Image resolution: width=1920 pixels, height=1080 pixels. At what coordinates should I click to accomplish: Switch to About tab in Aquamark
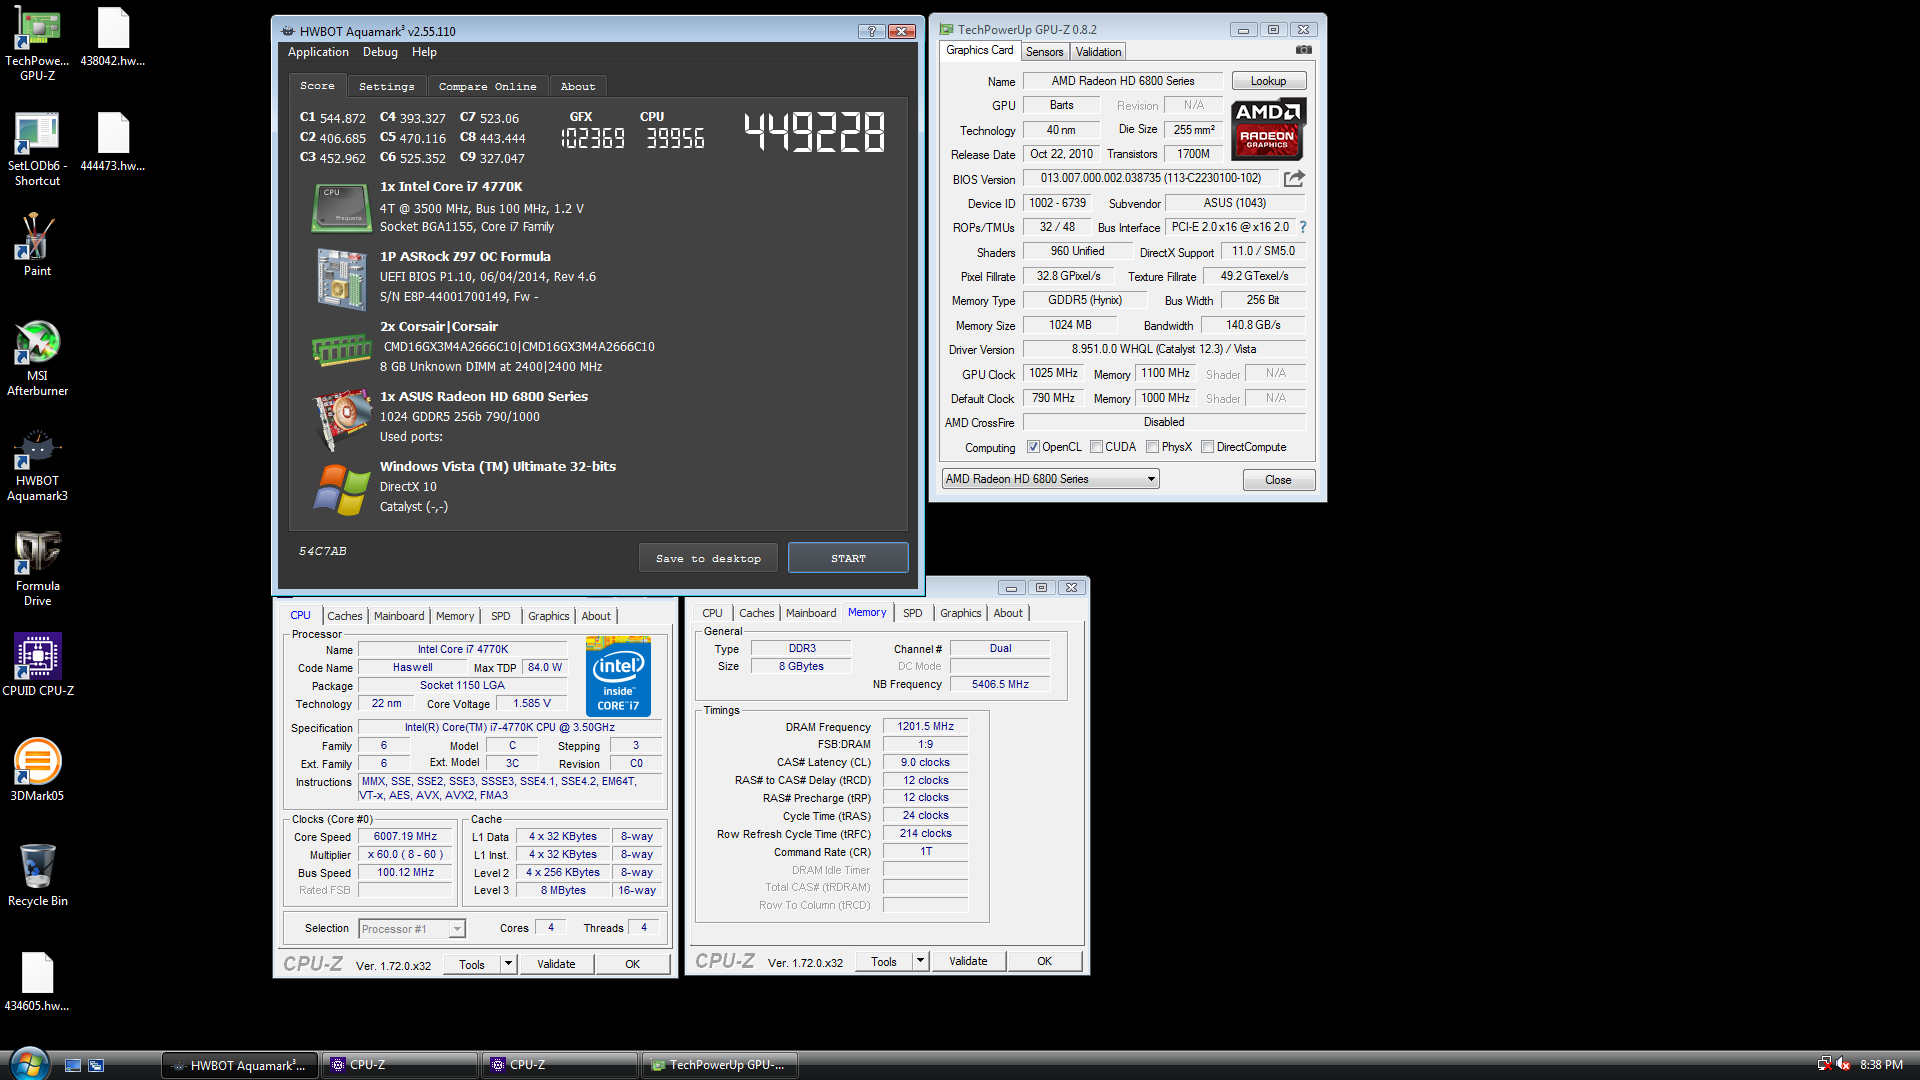pos(577,86)
